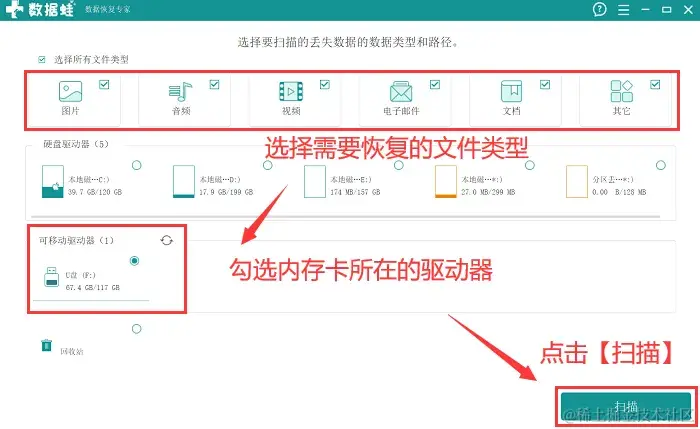Viewport: 700px width, 429px height.
Task: Select the U盘 (F:) radio button
Action: (x=134, y=261)
